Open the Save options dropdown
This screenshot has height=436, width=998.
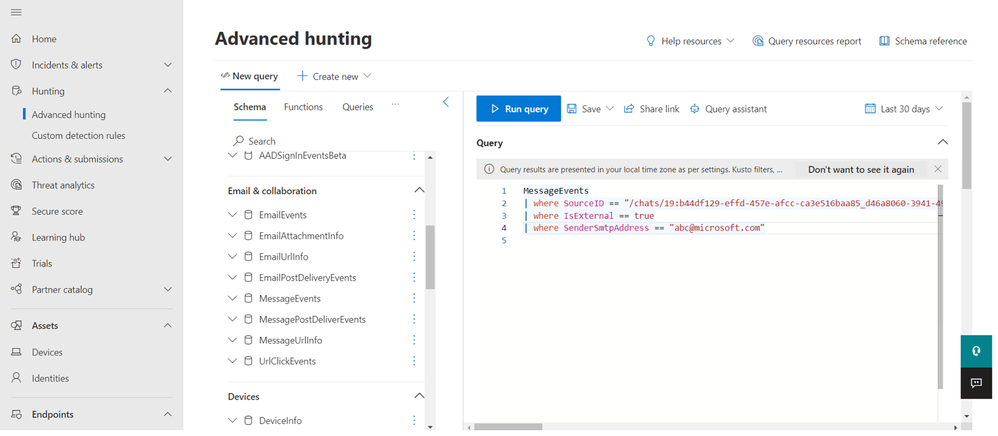tap(610, 109)
